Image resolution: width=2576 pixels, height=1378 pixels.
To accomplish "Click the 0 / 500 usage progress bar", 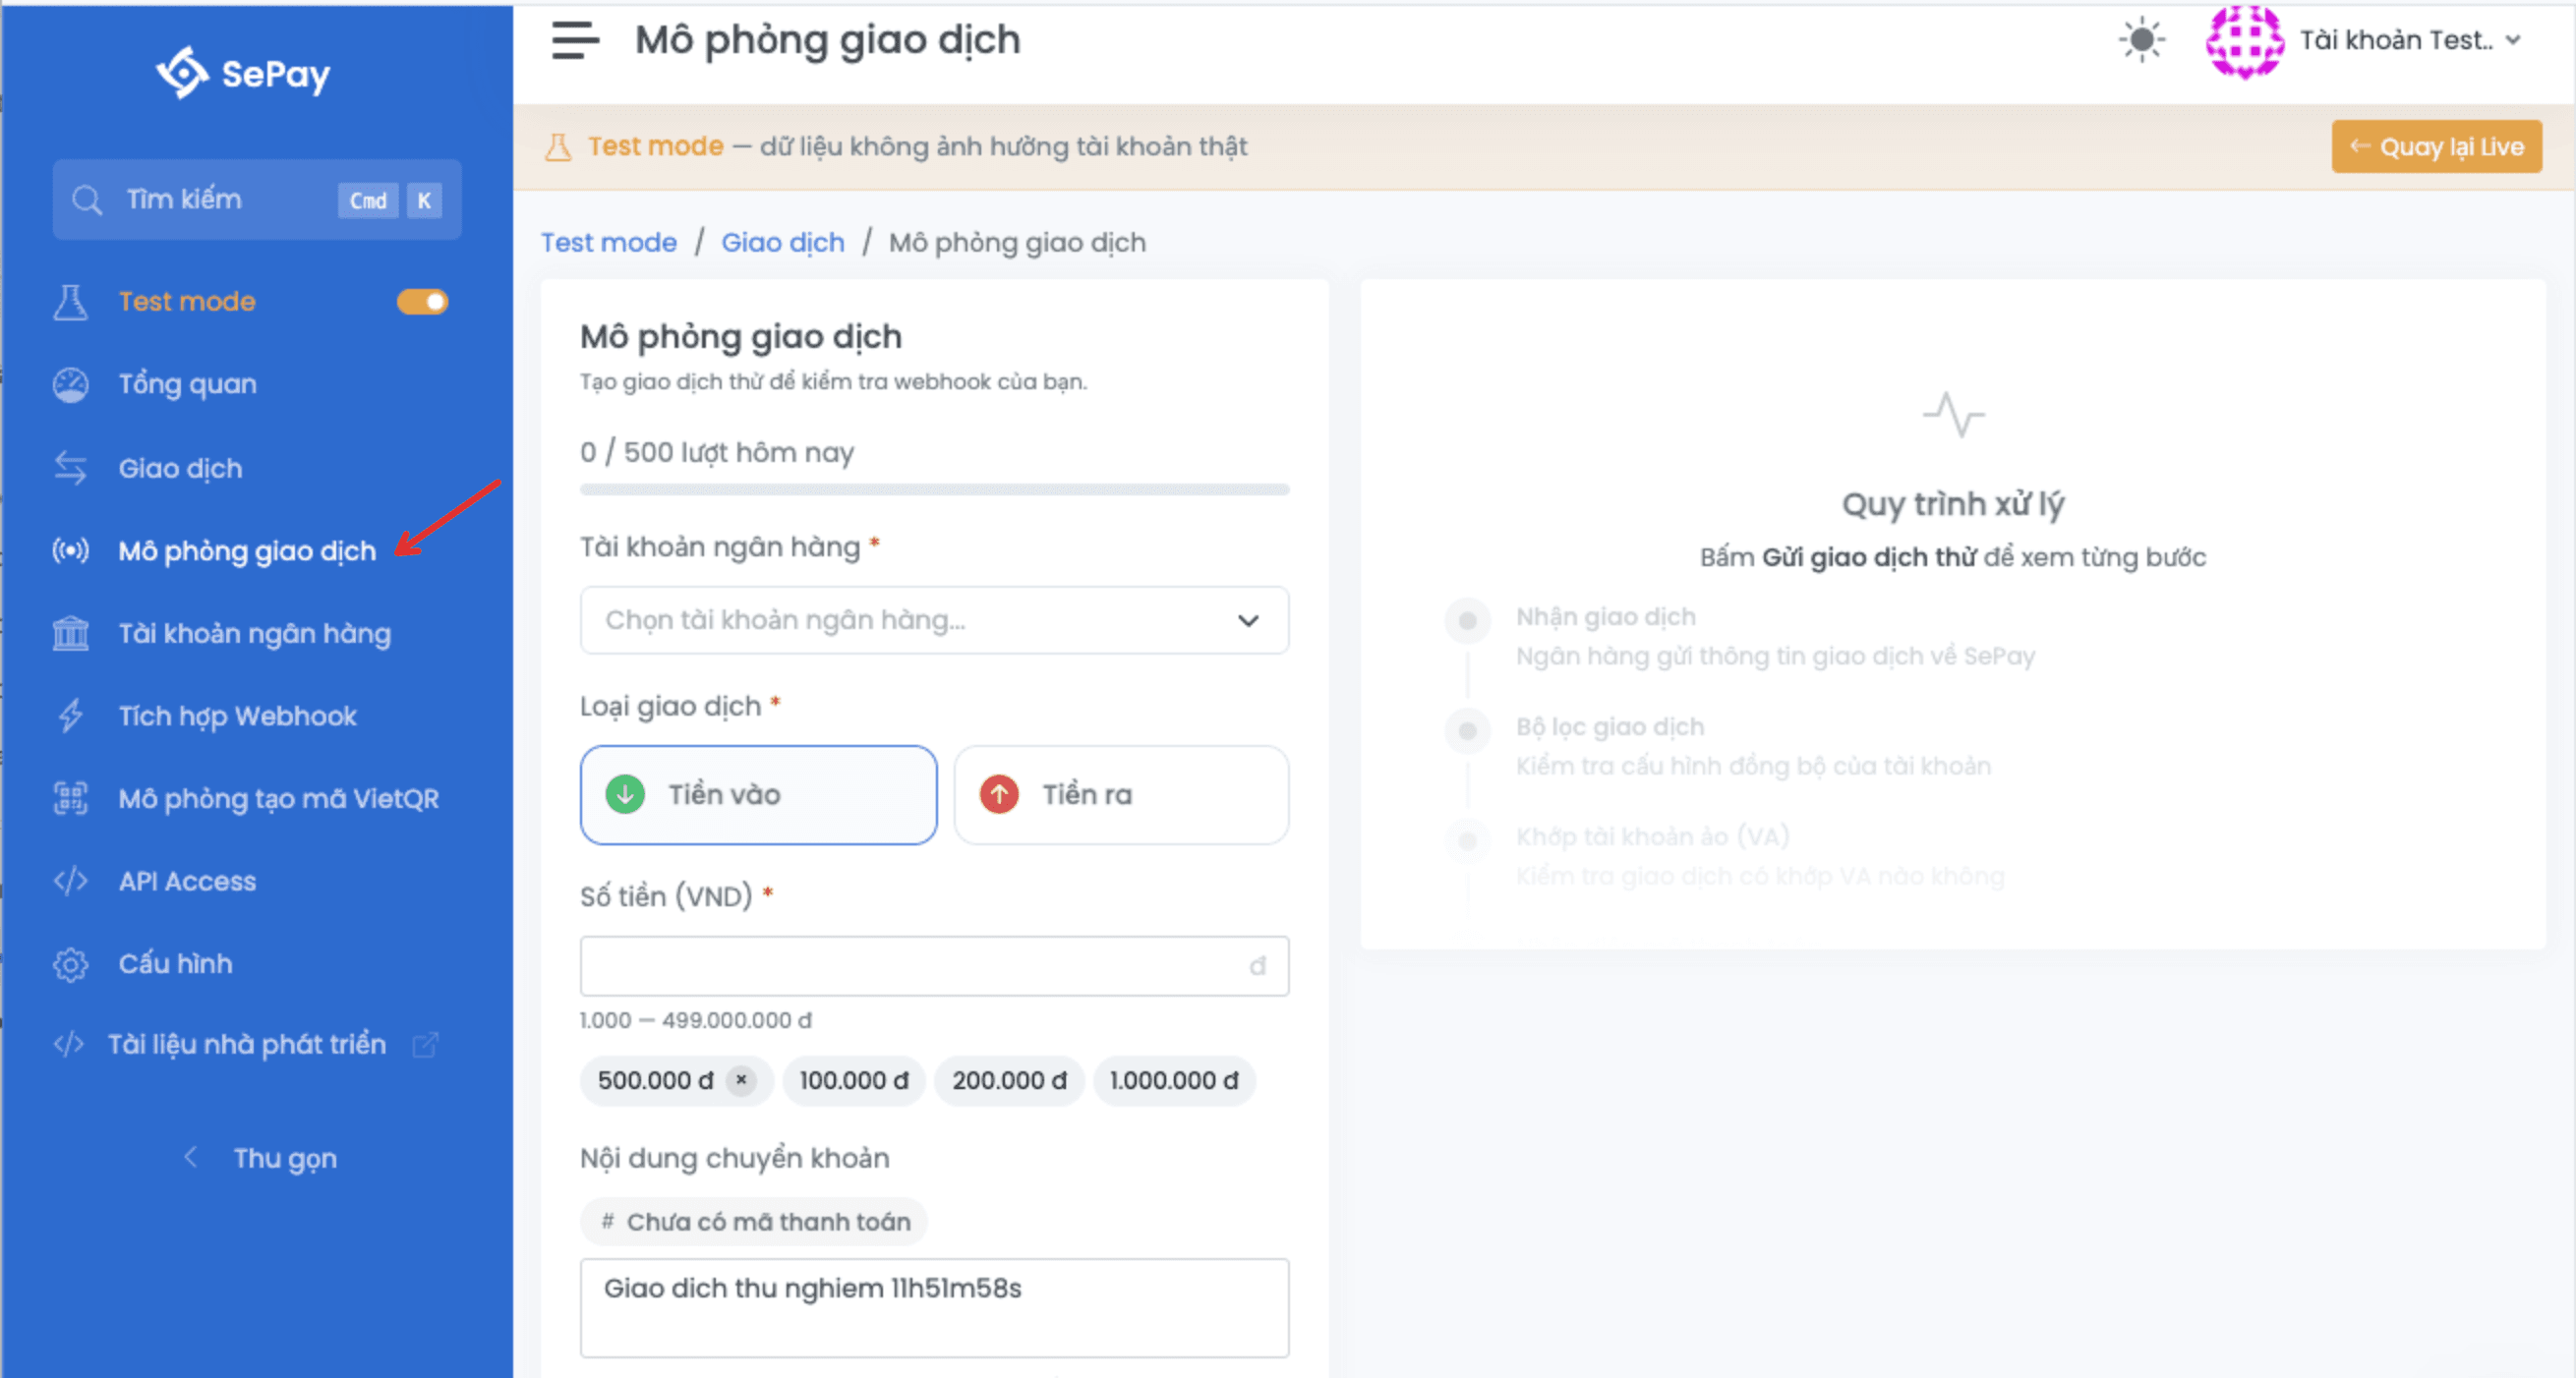I will (x=934, y=490).
